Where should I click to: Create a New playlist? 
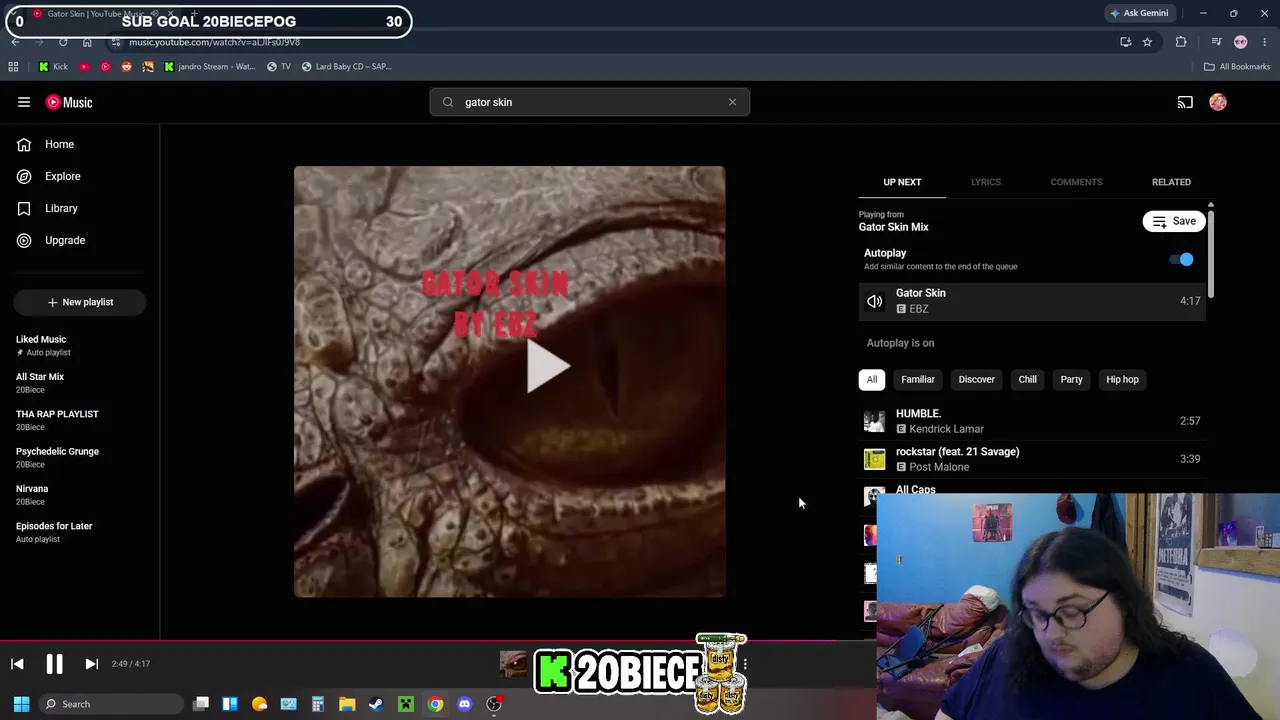pyautogui.click(x=80, y=302)
